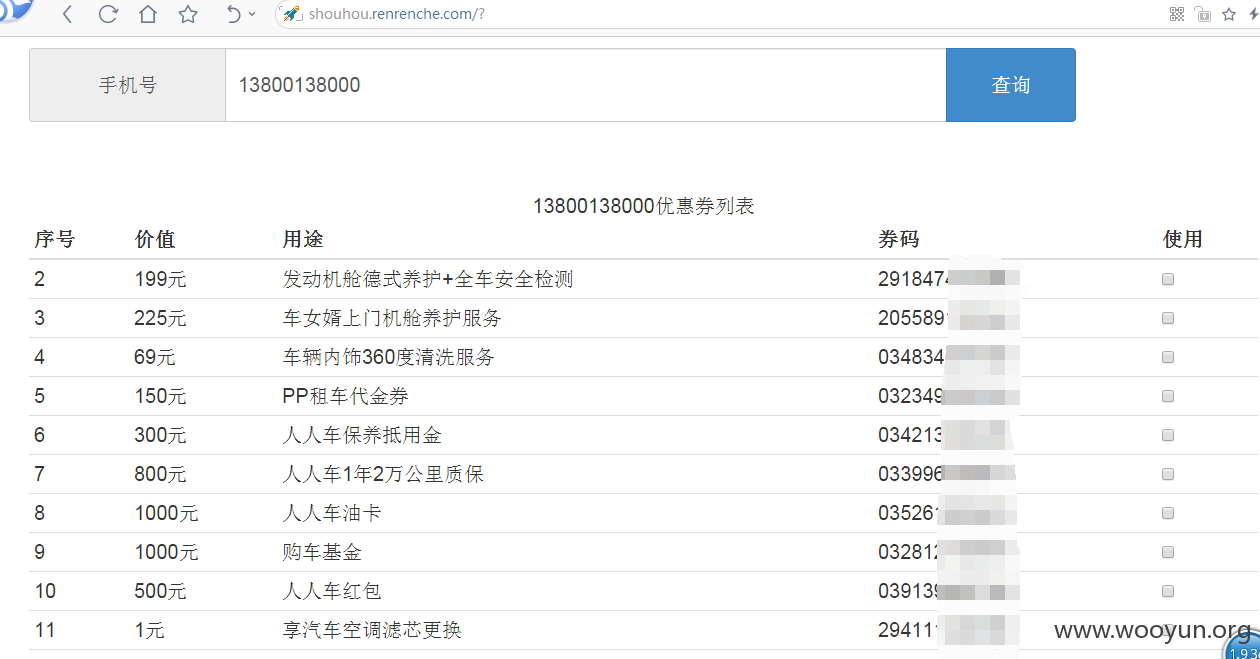Click the 序号 column header
Screen dimensions: 1260x659
pos(54,239)
